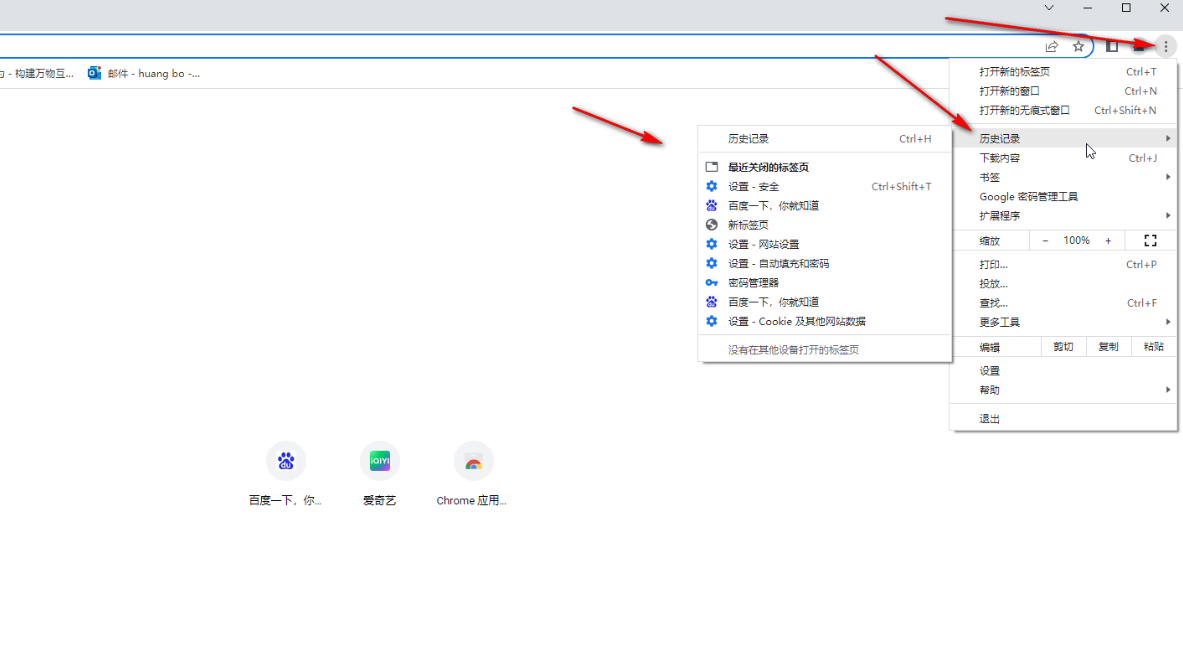
Task: Reopen 密码管理器 history entry
Action: (x=825, y=283)
